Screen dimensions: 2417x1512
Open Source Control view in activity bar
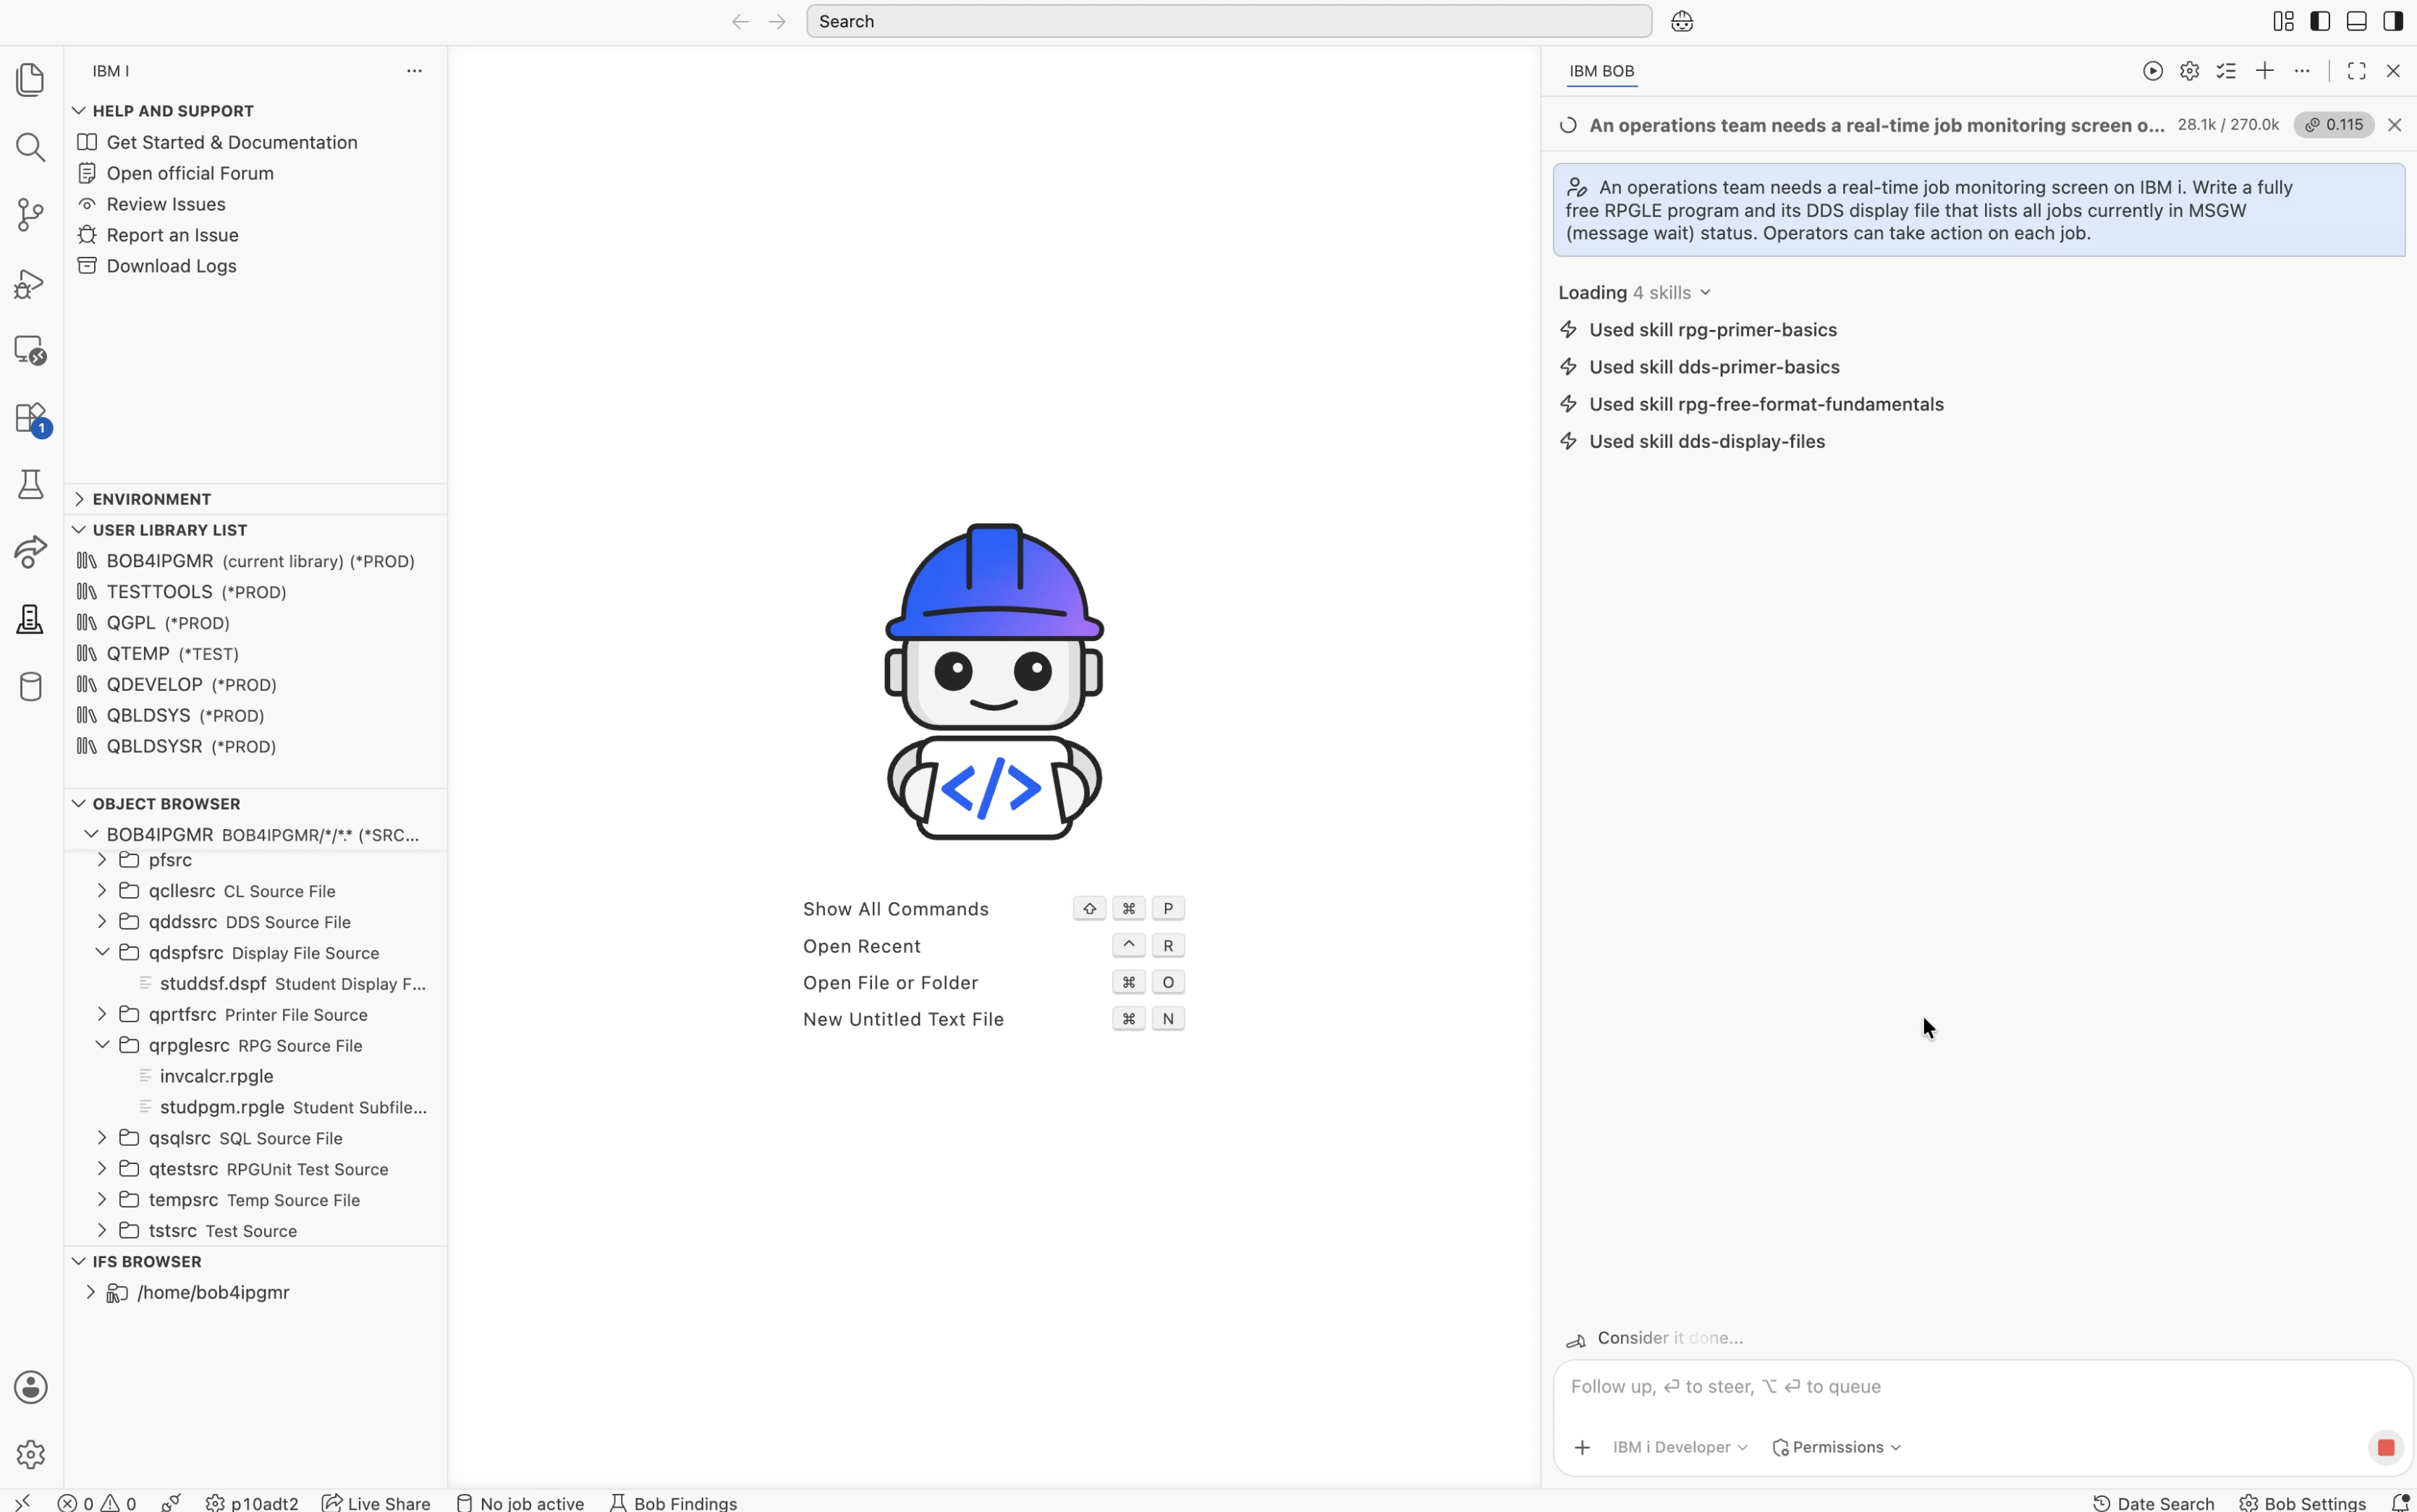[x=30, y=214]
